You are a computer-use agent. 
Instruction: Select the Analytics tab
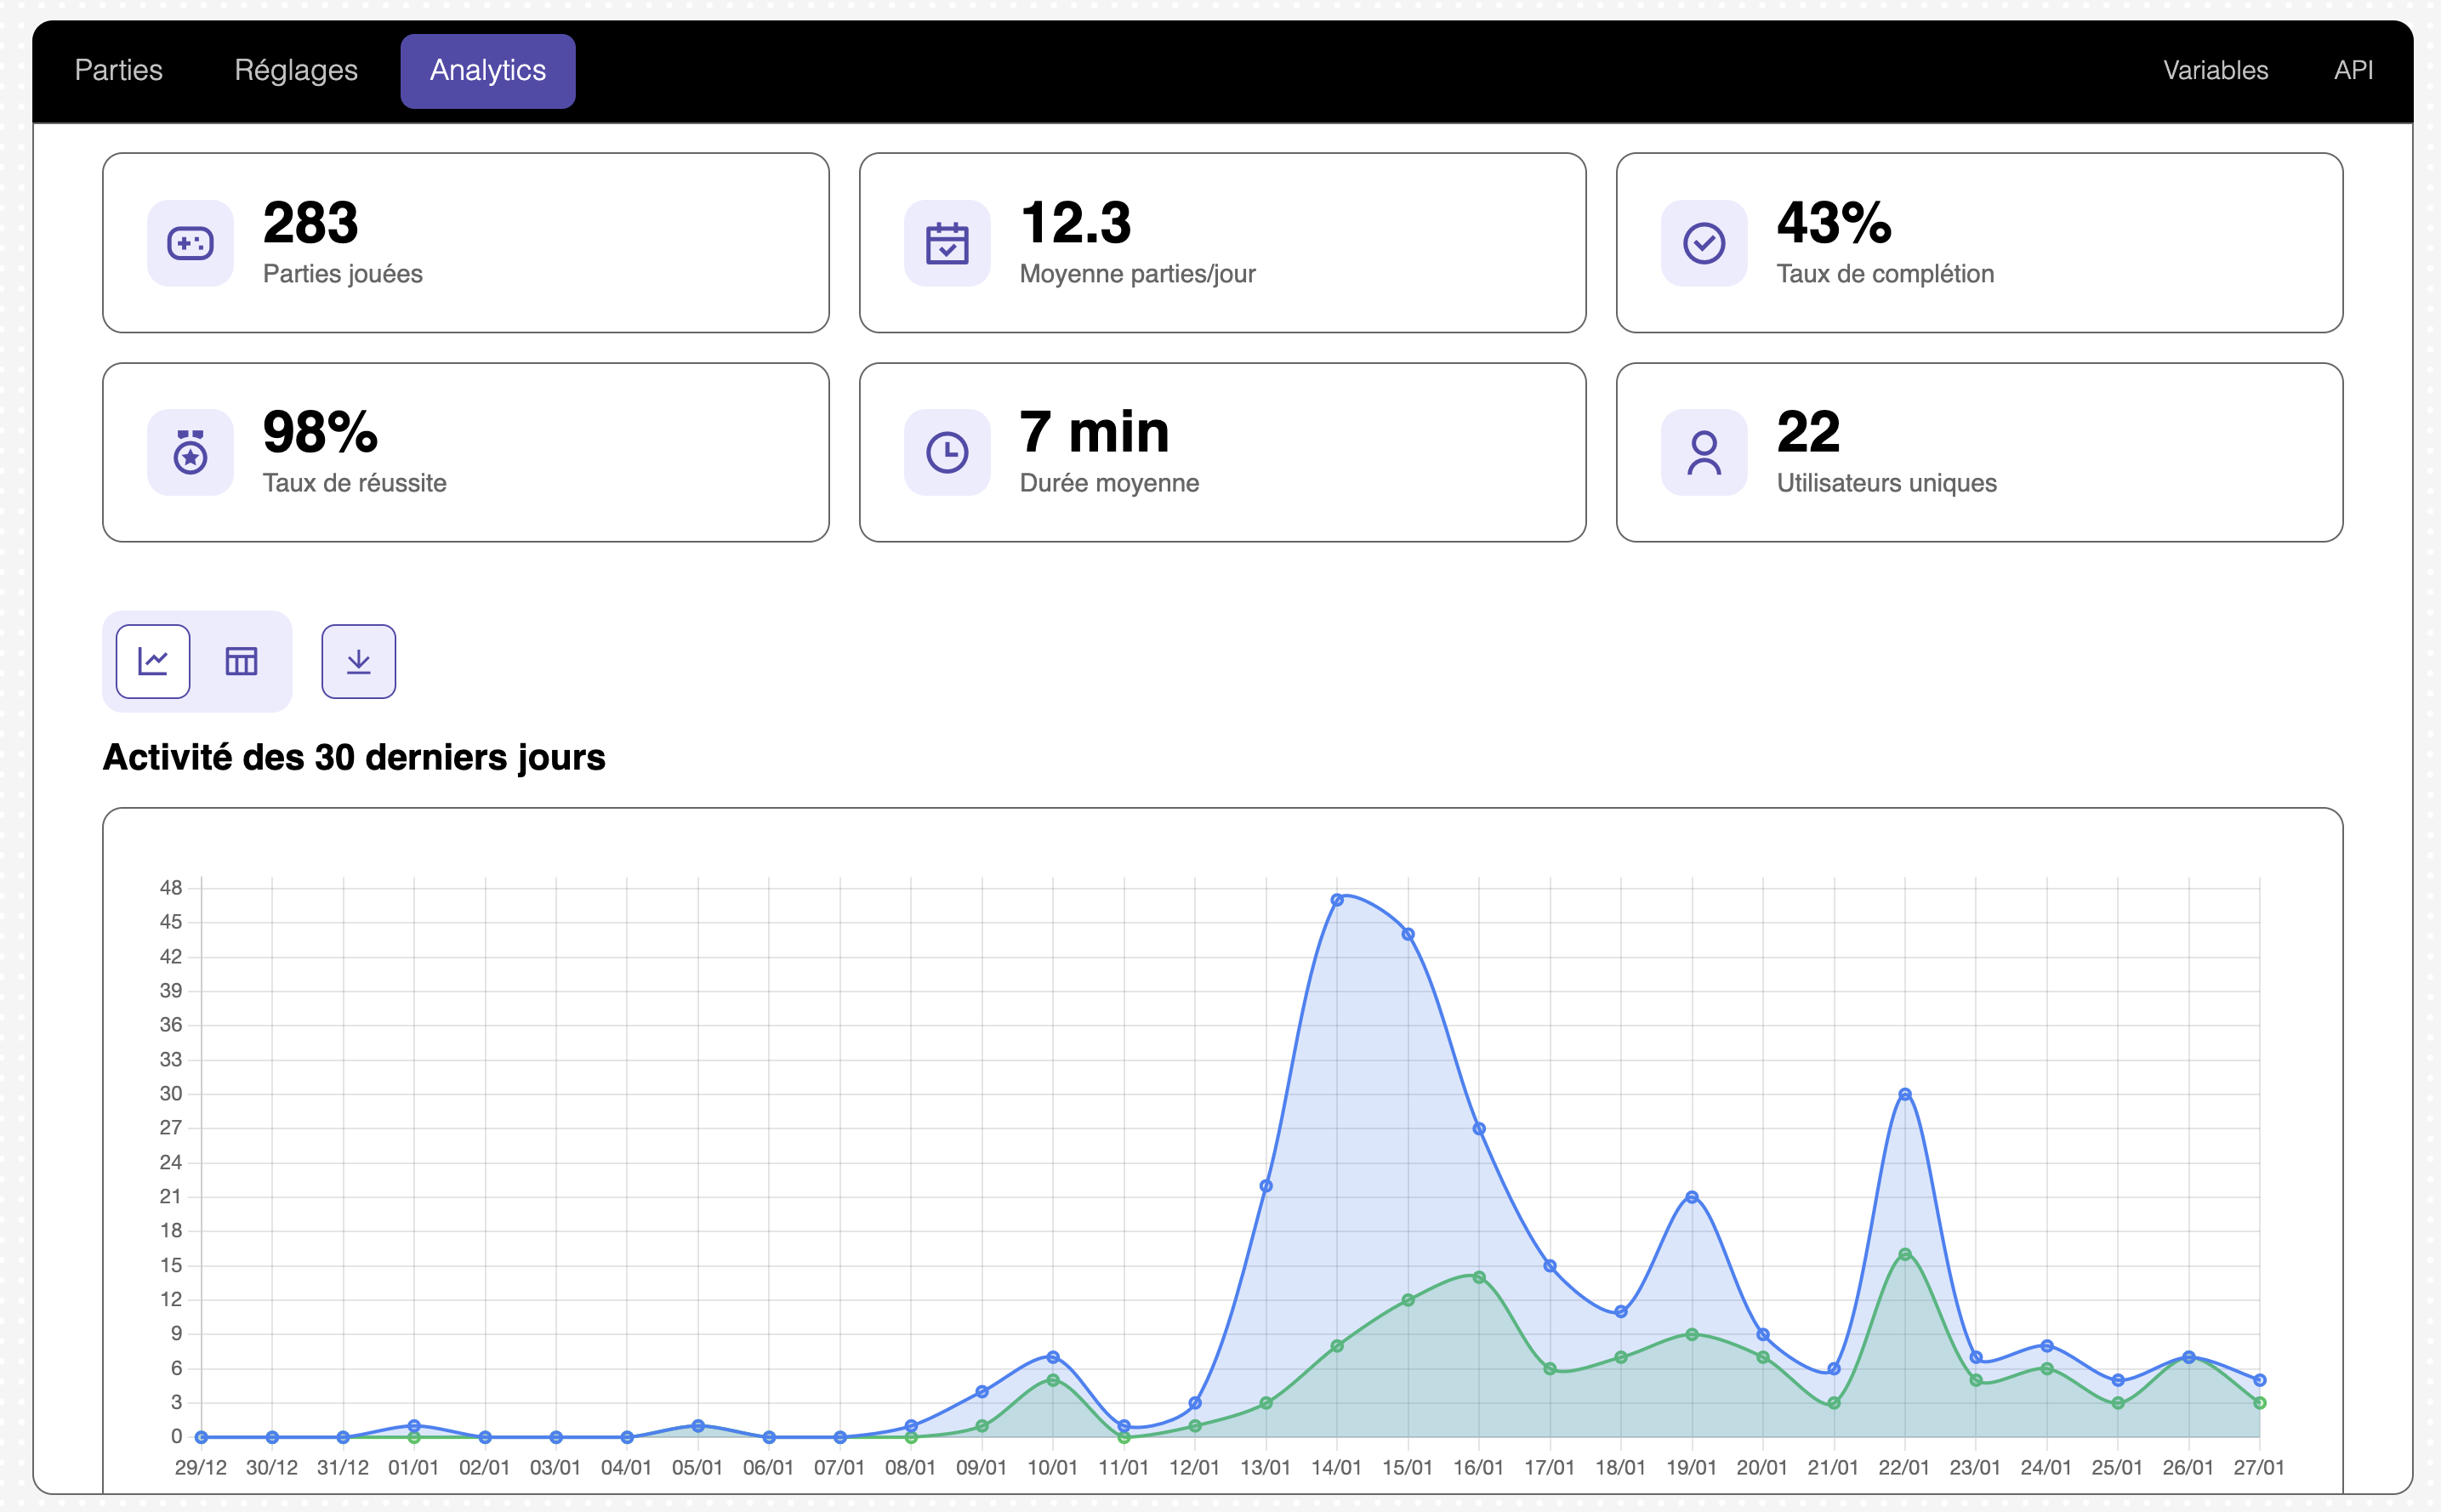click(487, 70)
